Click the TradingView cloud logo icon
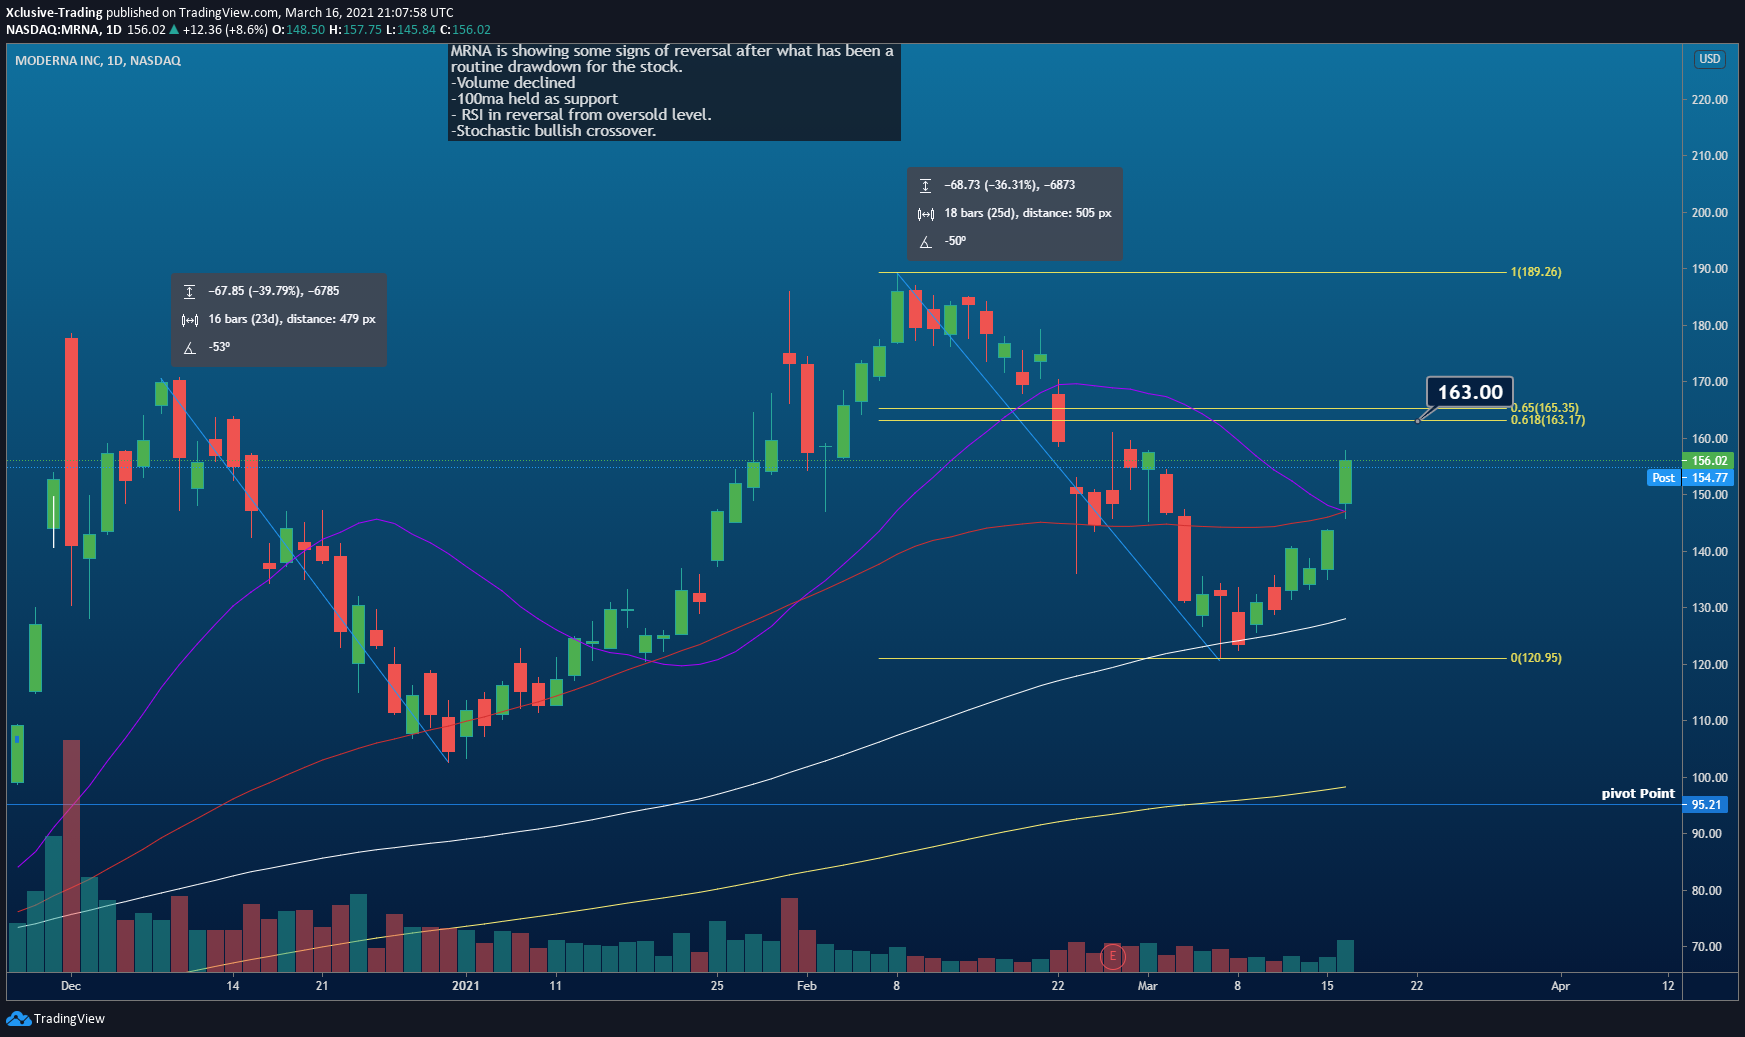 (x=18, y=1018)
